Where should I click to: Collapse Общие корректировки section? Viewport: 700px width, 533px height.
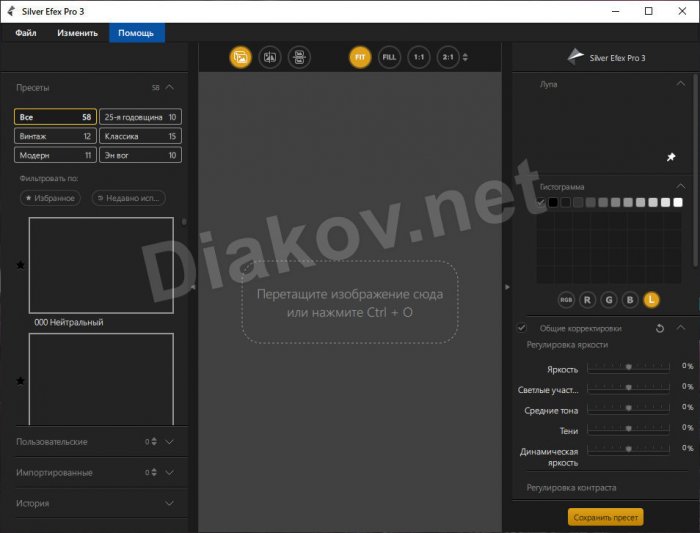(680, 328)
